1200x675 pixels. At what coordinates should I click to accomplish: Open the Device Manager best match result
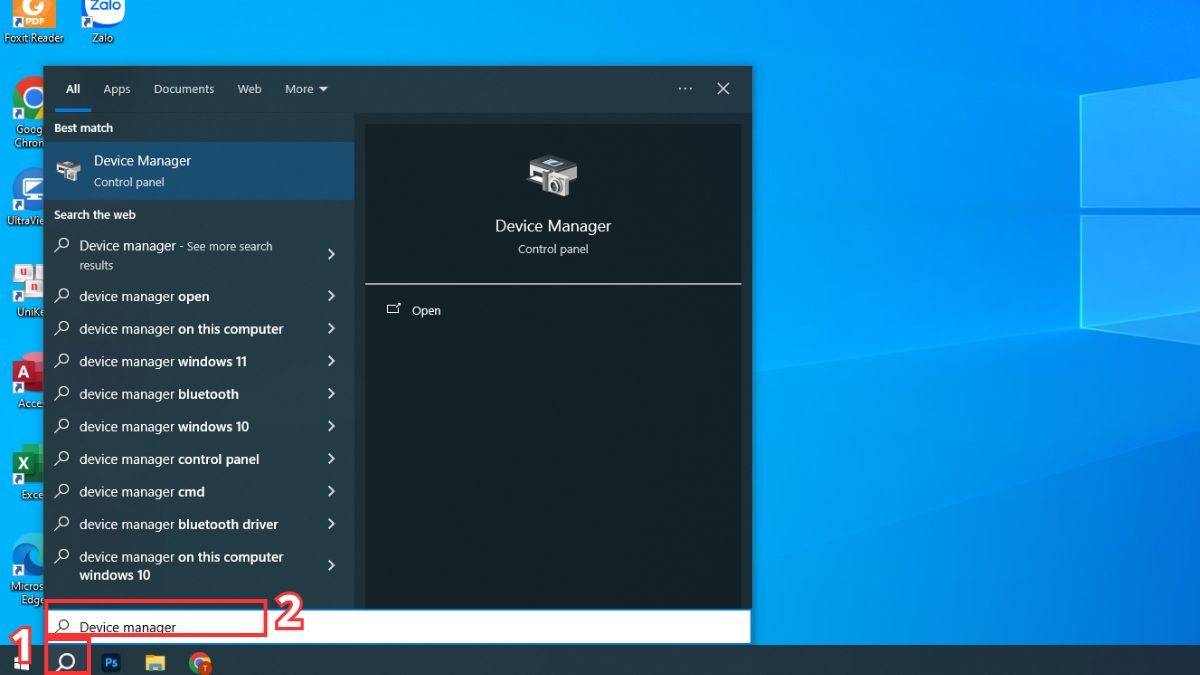[199, 171]
